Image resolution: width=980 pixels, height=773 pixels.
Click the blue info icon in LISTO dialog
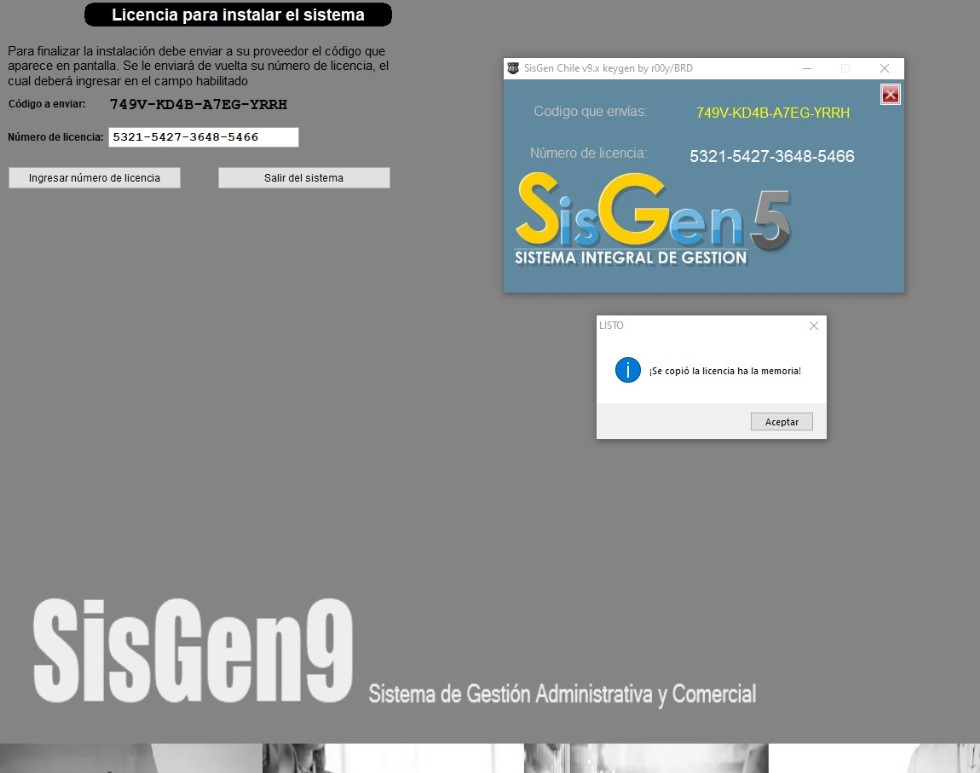point(628,370)
